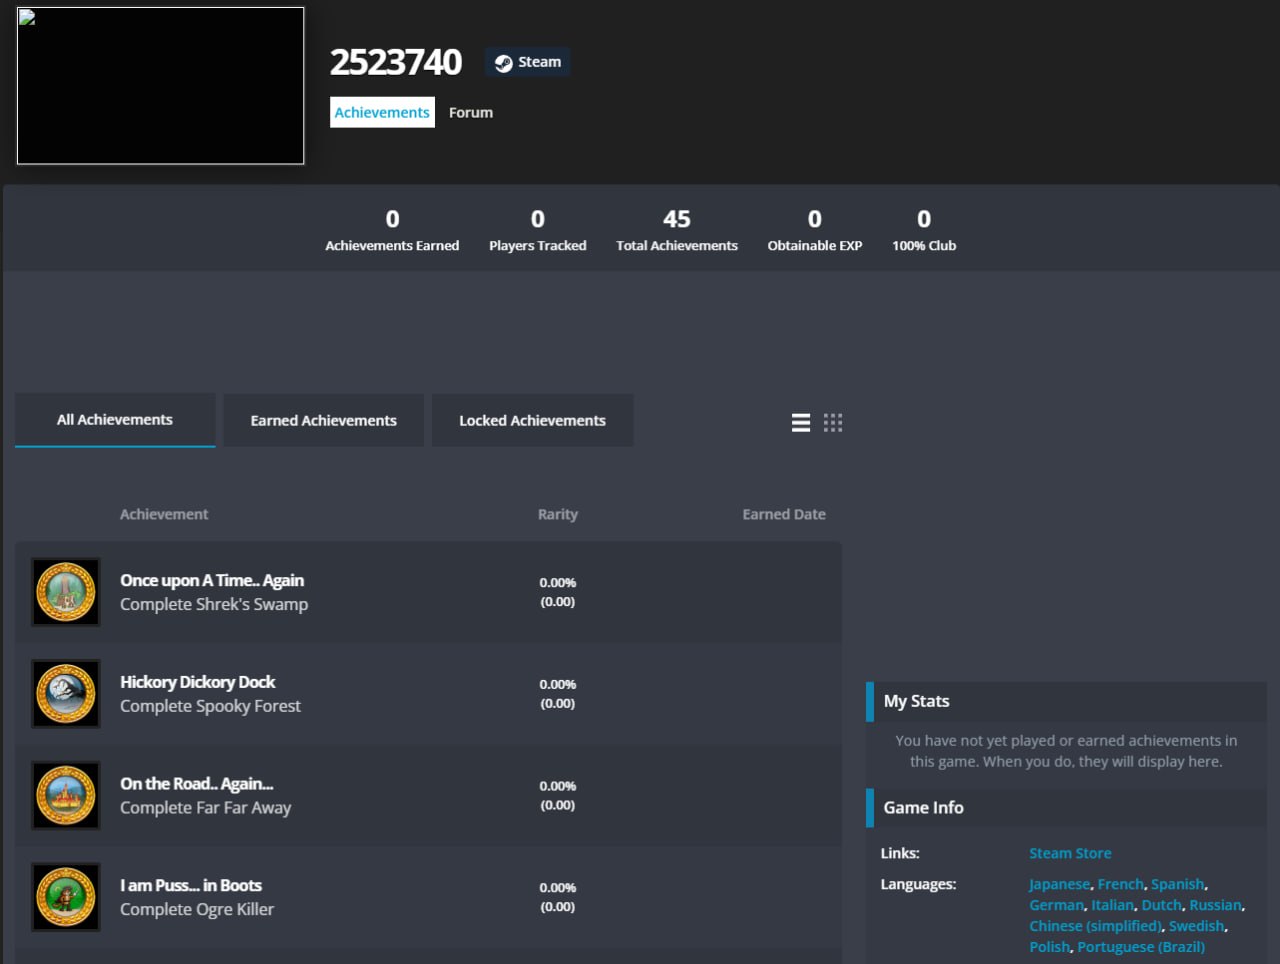This screenshot has height=964, width=1280.
Task: Click the Russian language link
Action: pos(1215,905)
